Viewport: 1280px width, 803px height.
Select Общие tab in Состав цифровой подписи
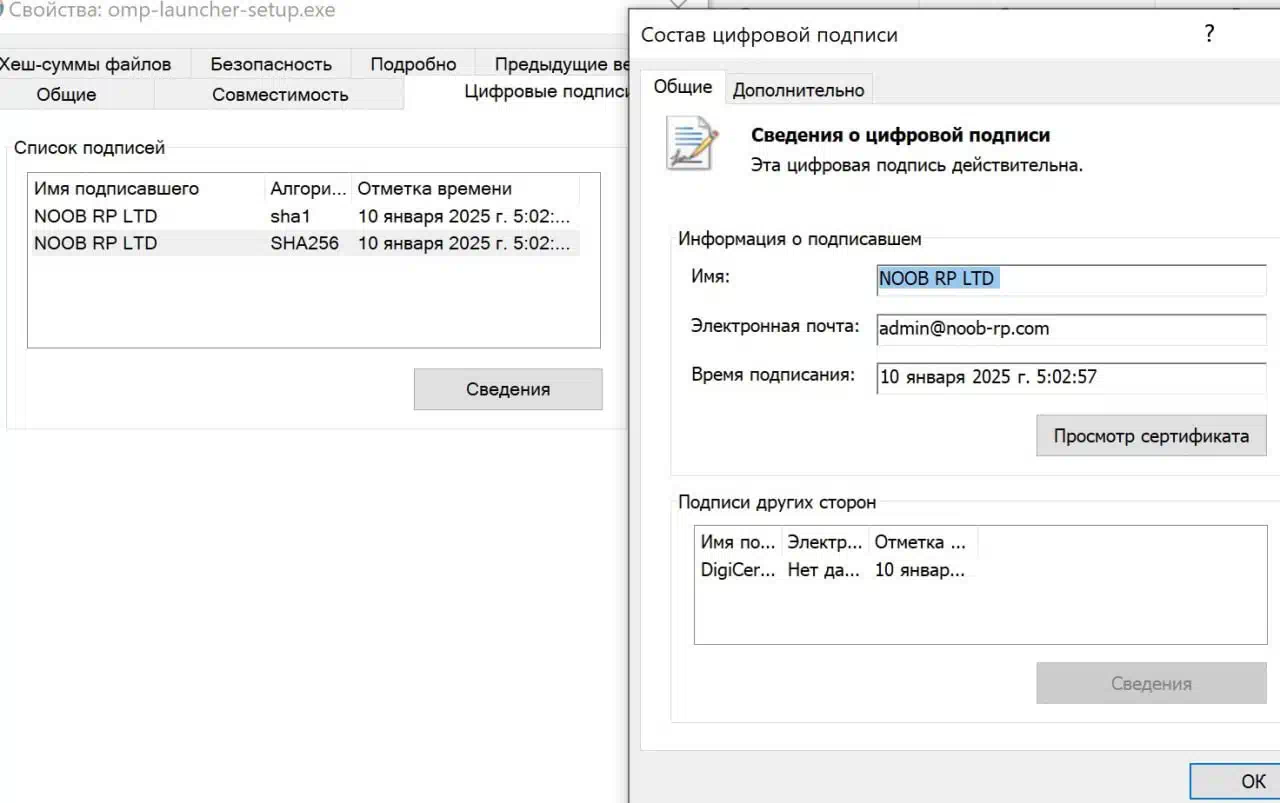pyautogui.click(x=683, y=86)
